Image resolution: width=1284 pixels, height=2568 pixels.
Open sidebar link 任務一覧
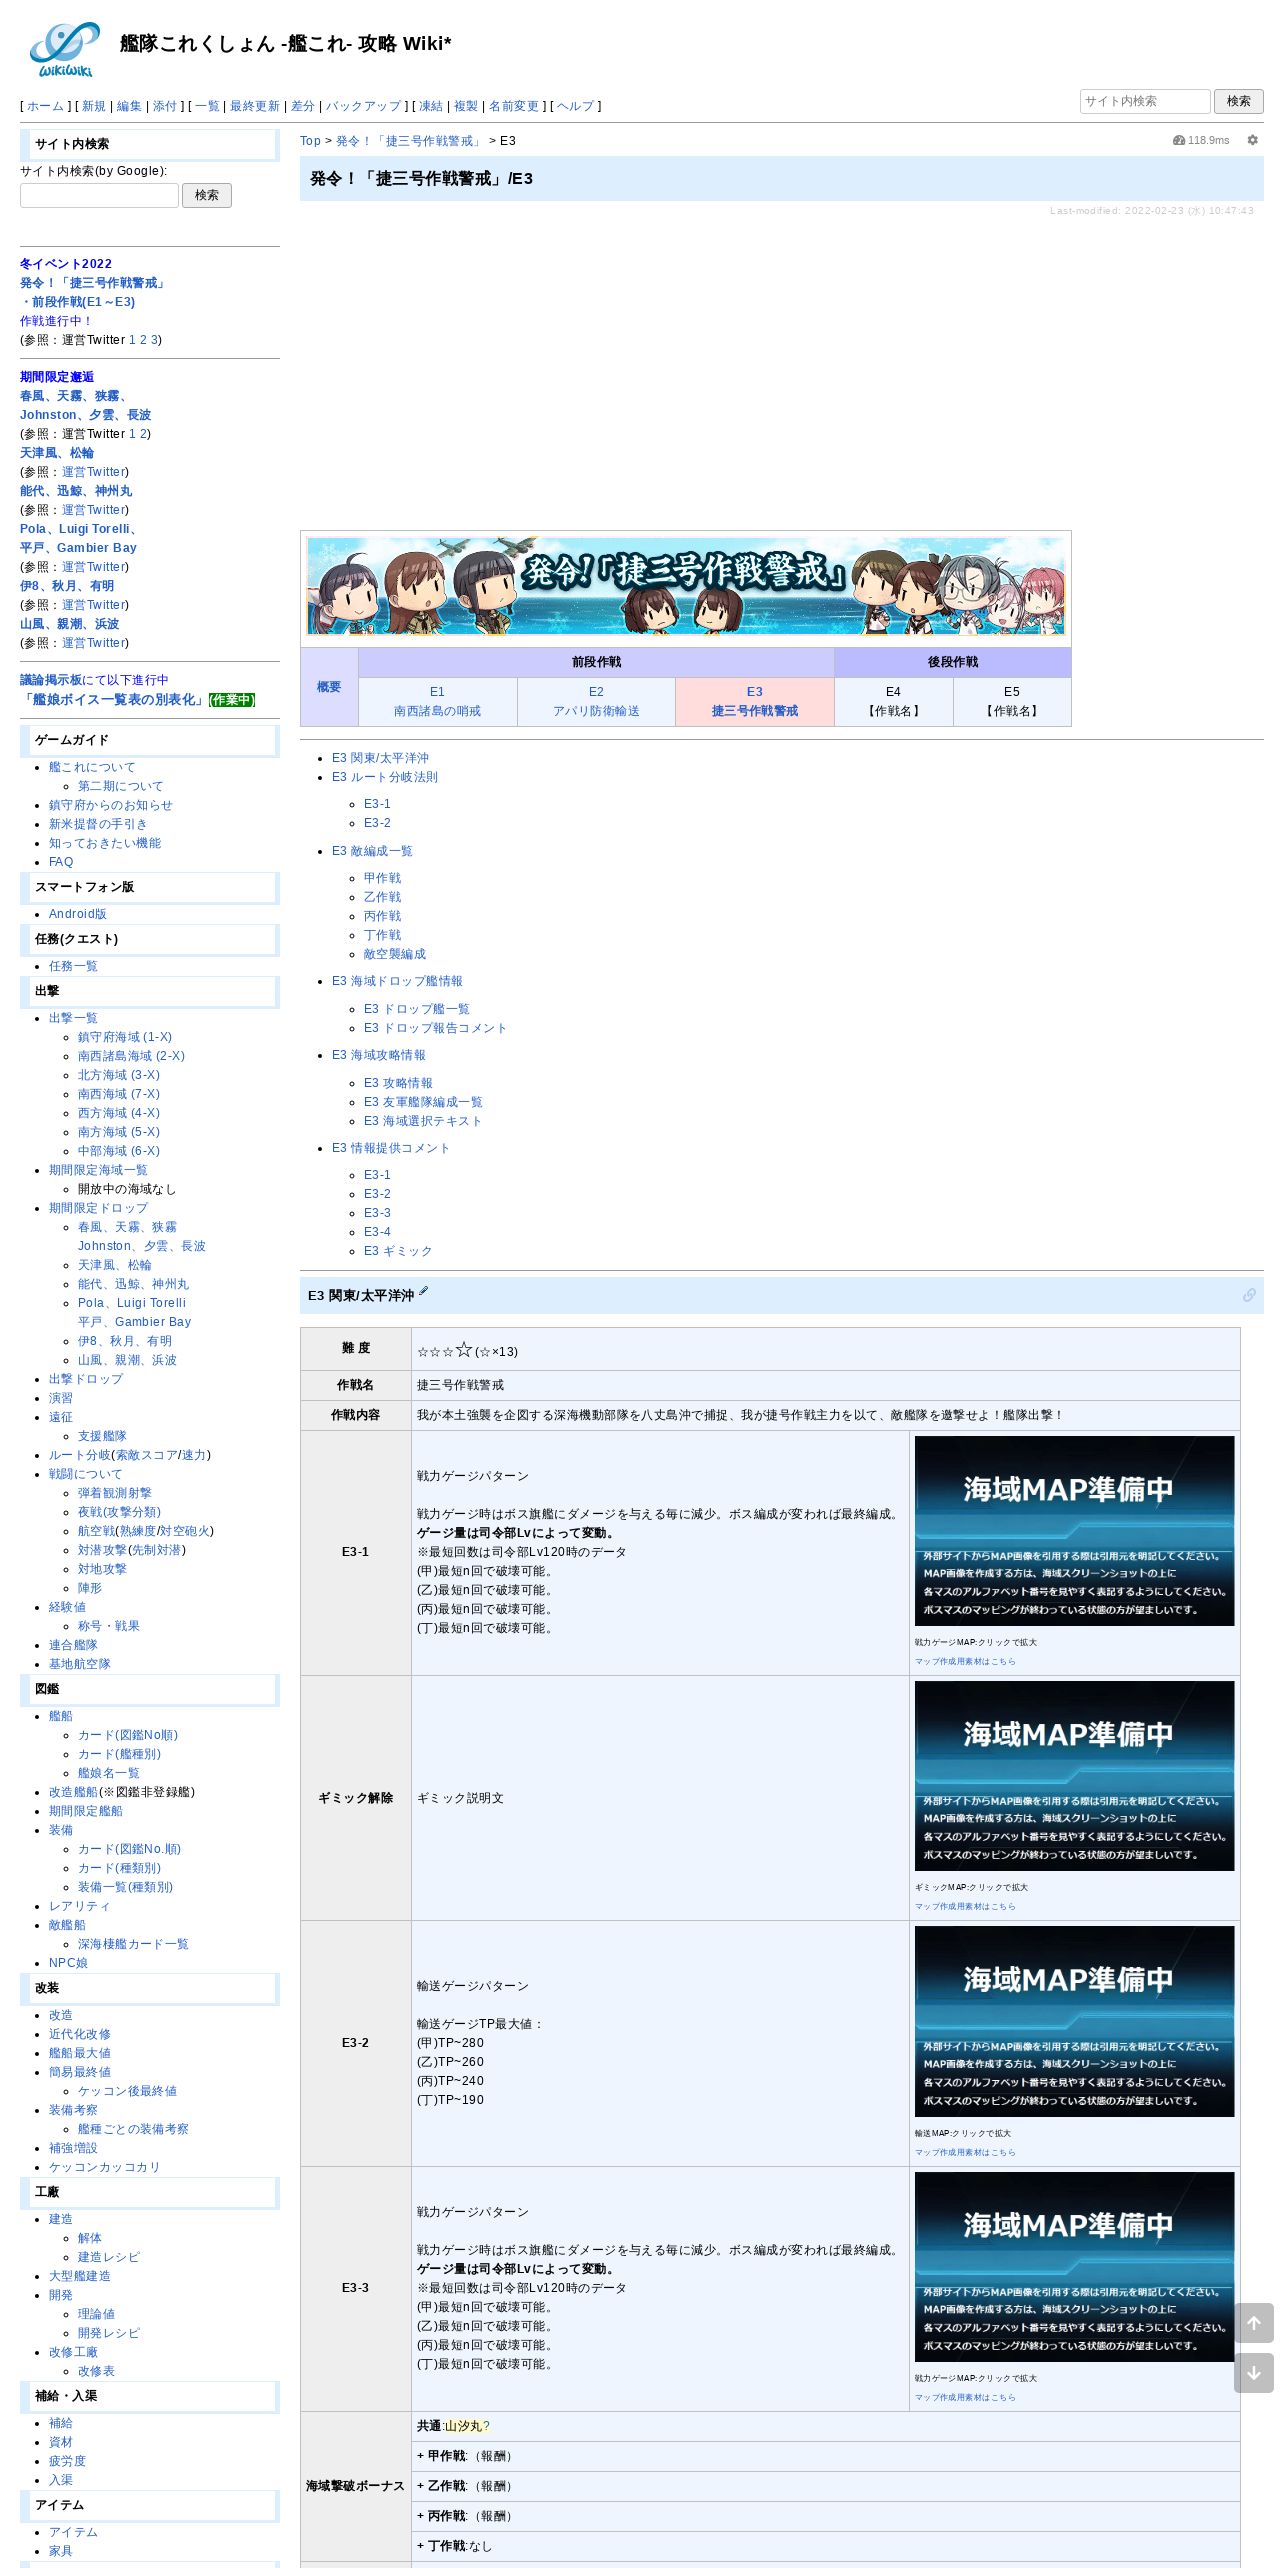point(73,966)
